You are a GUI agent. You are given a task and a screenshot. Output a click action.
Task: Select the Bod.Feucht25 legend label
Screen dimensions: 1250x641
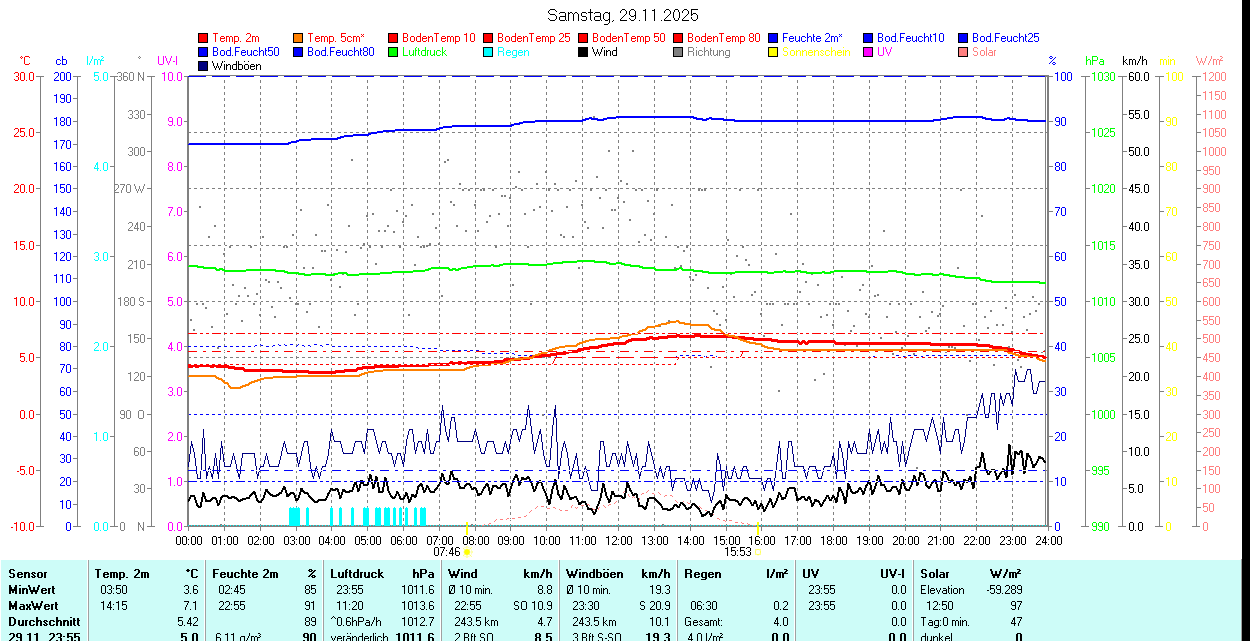pyautogui.click(x=1005, y=38)
